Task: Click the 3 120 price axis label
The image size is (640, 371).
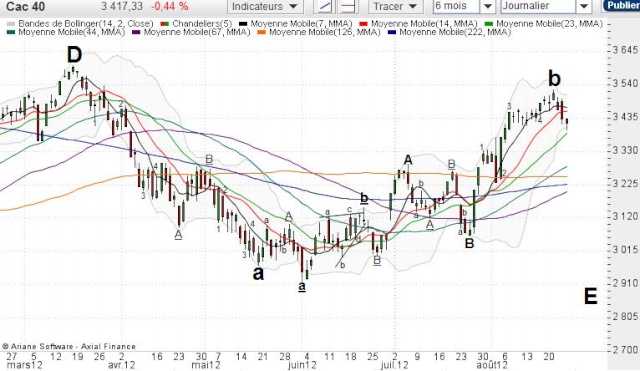Action: tap(625, 216)
